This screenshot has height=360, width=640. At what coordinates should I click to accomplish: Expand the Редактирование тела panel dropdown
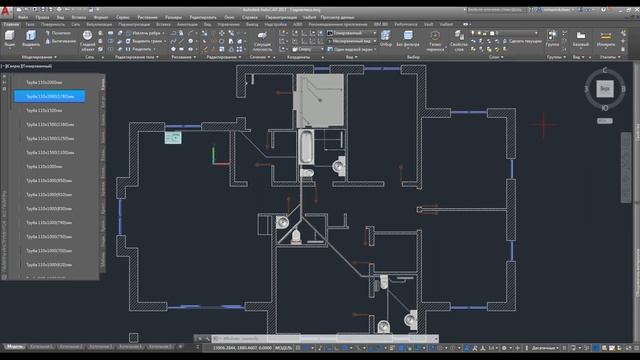pyautogui.click(x=136, y=57)
